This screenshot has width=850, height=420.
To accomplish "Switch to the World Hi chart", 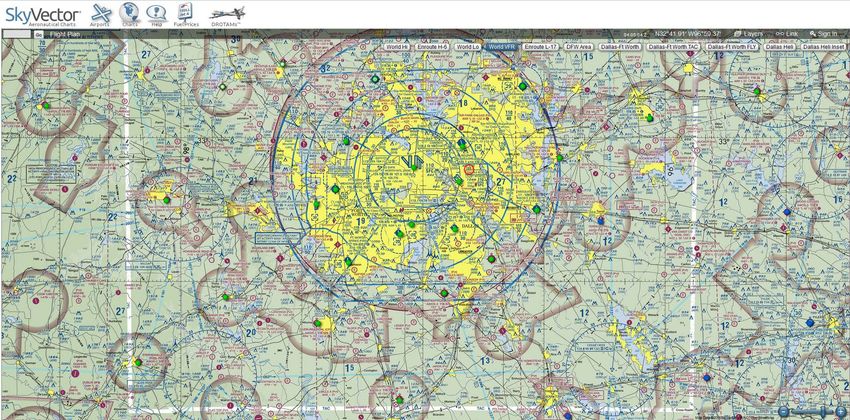I will click(x=397, y=47).
